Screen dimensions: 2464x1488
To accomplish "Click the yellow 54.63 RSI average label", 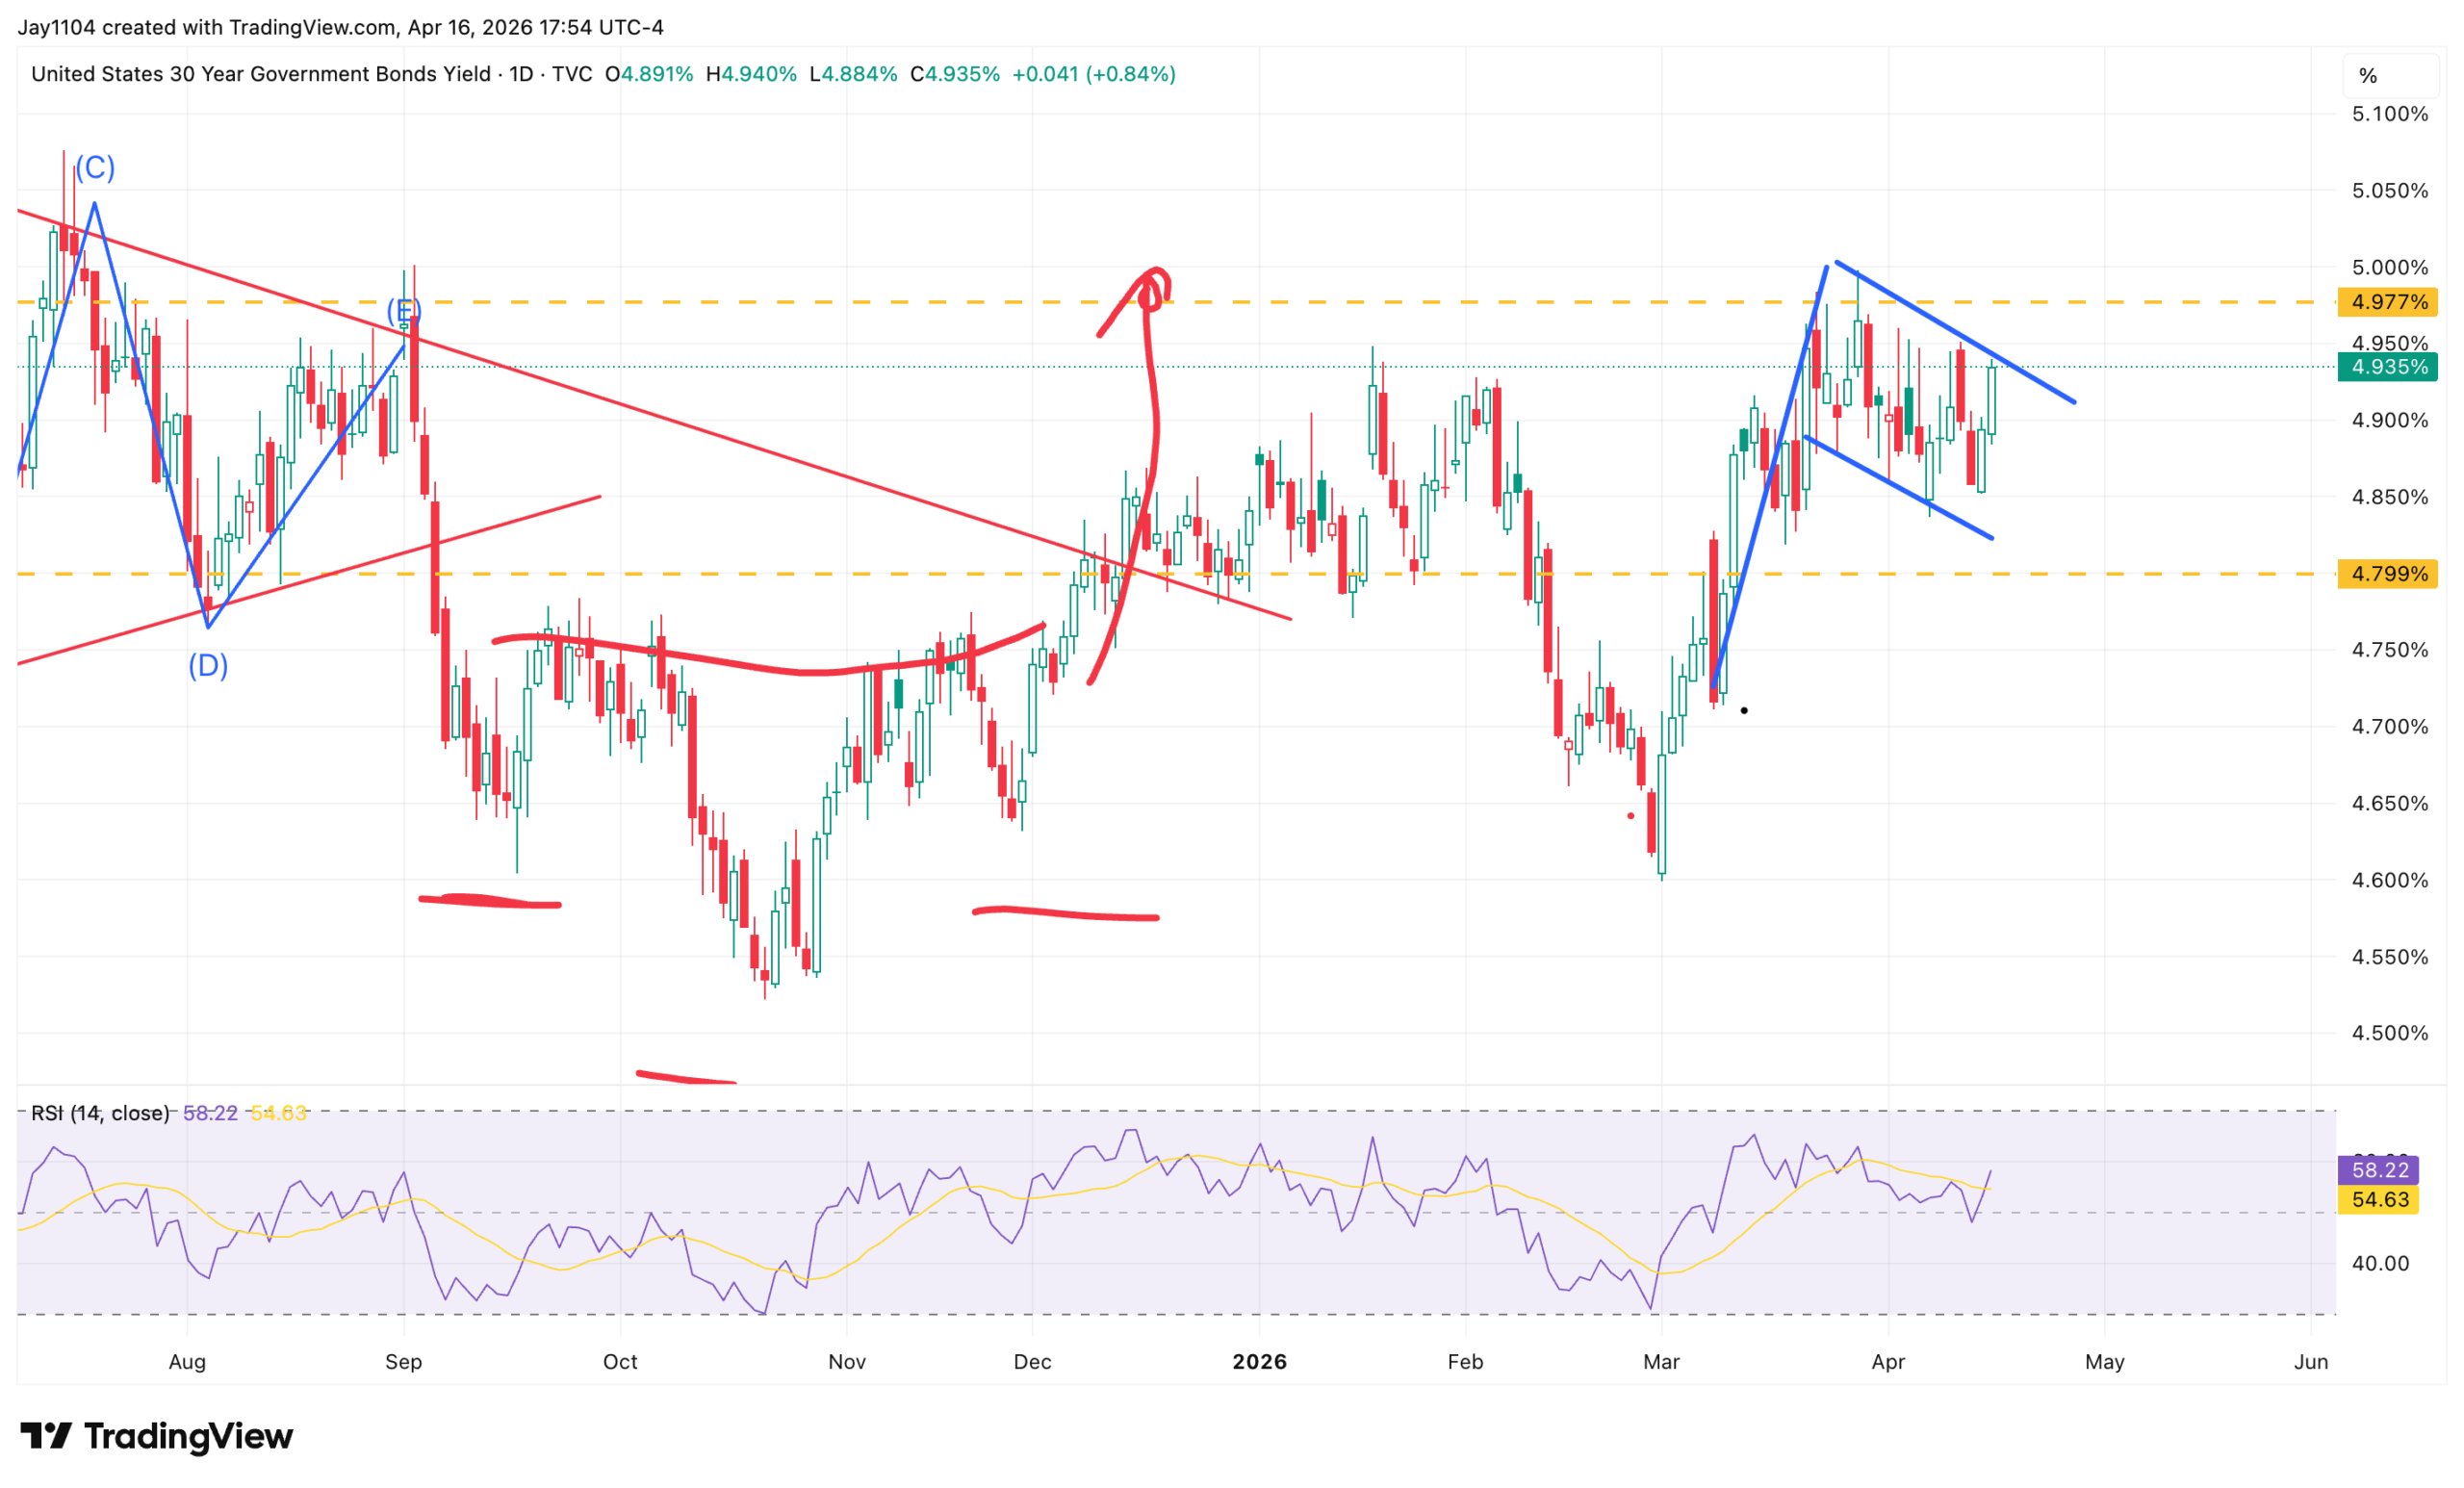I will (x=2378, y=1199).
